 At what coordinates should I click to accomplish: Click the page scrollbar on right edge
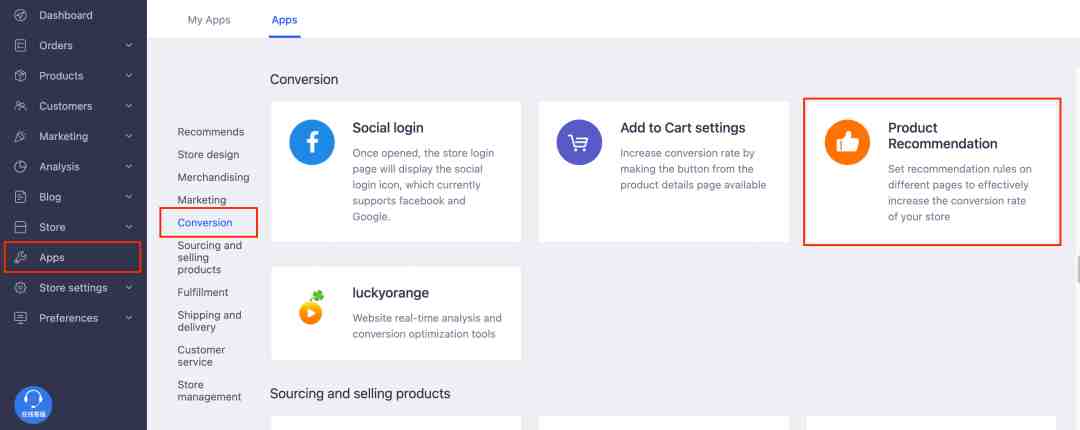[x=1078, y=269]
